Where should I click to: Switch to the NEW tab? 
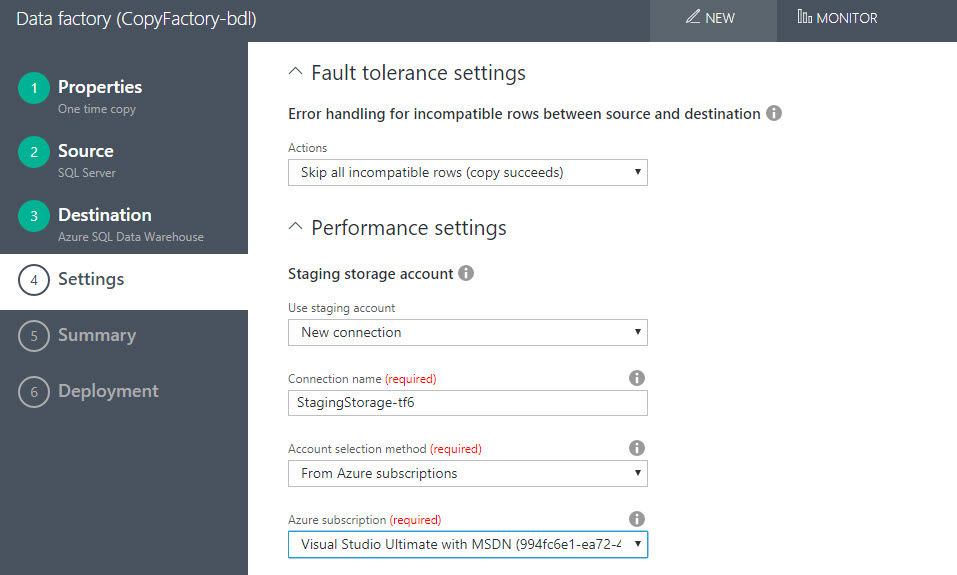711,18
